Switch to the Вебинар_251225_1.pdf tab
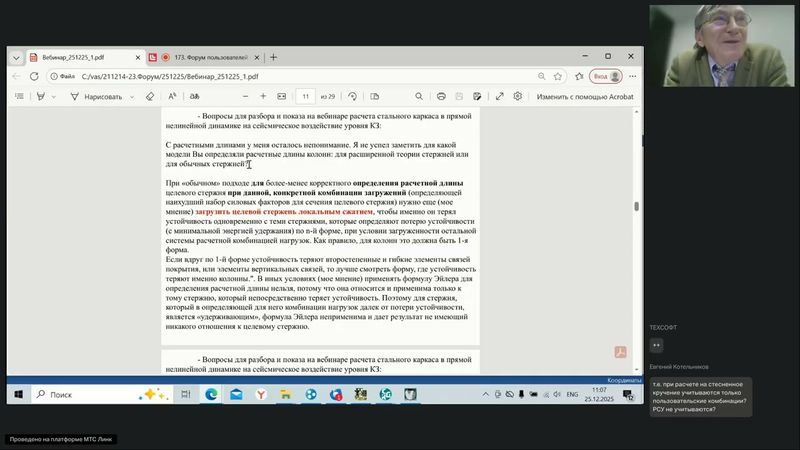Viewport: 800px width, 450px height. 85,57
